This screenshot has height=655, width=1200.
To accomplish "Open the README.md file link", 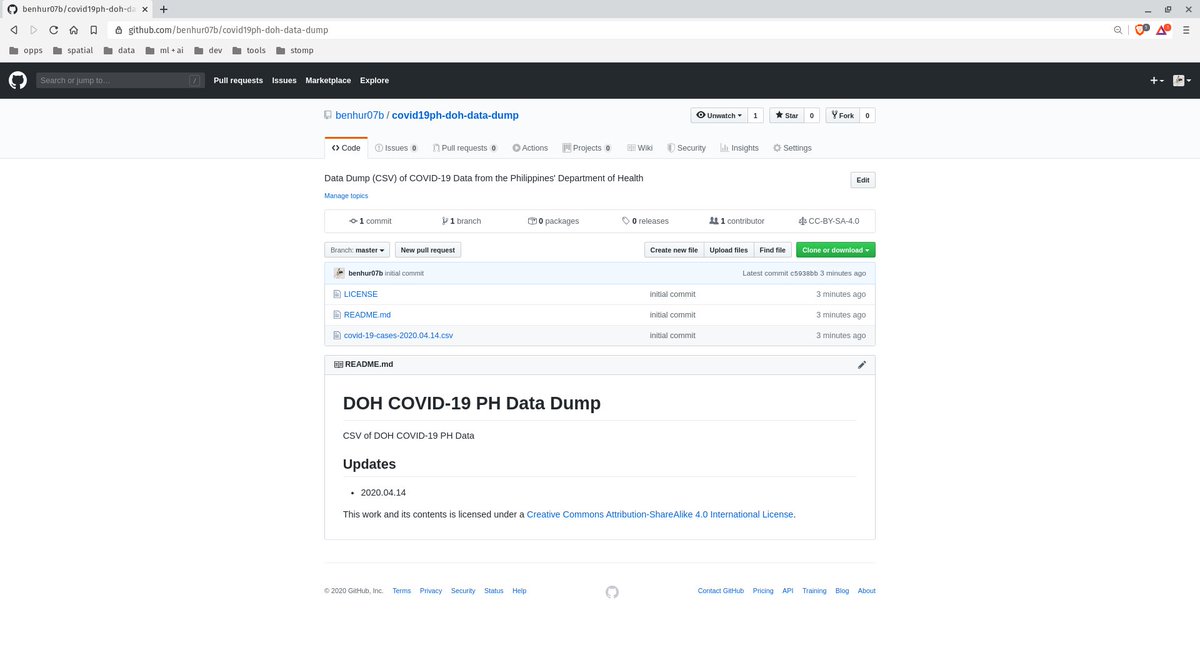I will click(367, 315).
